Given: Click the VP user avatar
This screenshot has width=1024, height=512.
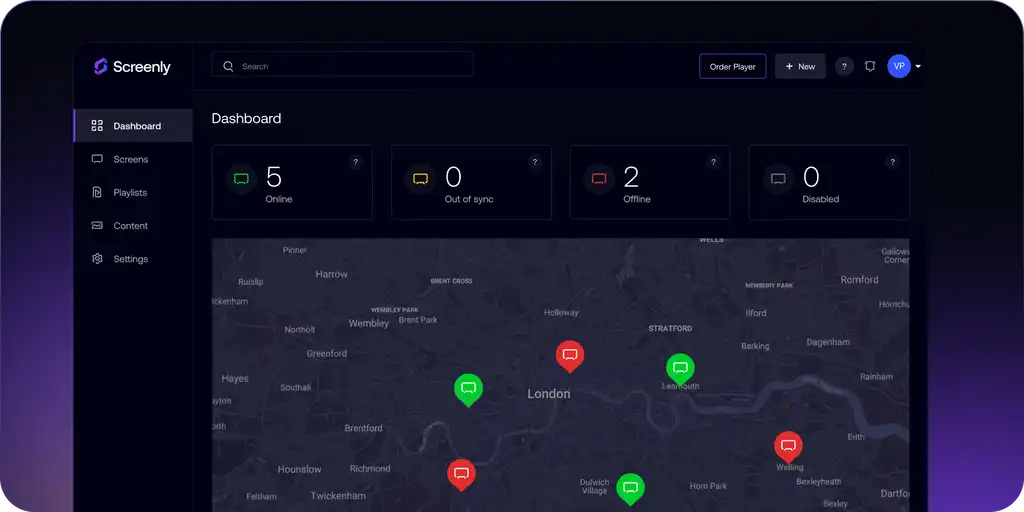Looking at the screenshot, I should 899,66.
